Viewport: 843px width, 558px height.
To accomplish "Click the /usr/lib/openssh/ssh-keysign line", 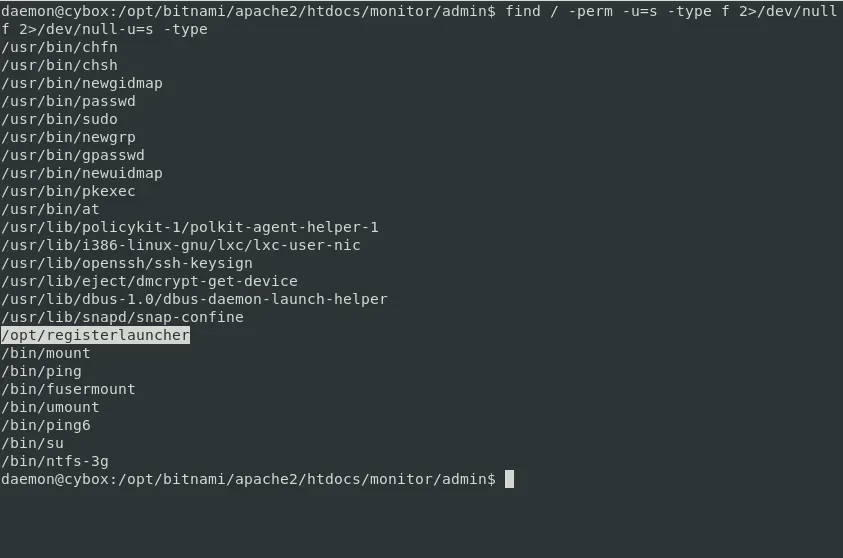I will (x=127, y=263).
